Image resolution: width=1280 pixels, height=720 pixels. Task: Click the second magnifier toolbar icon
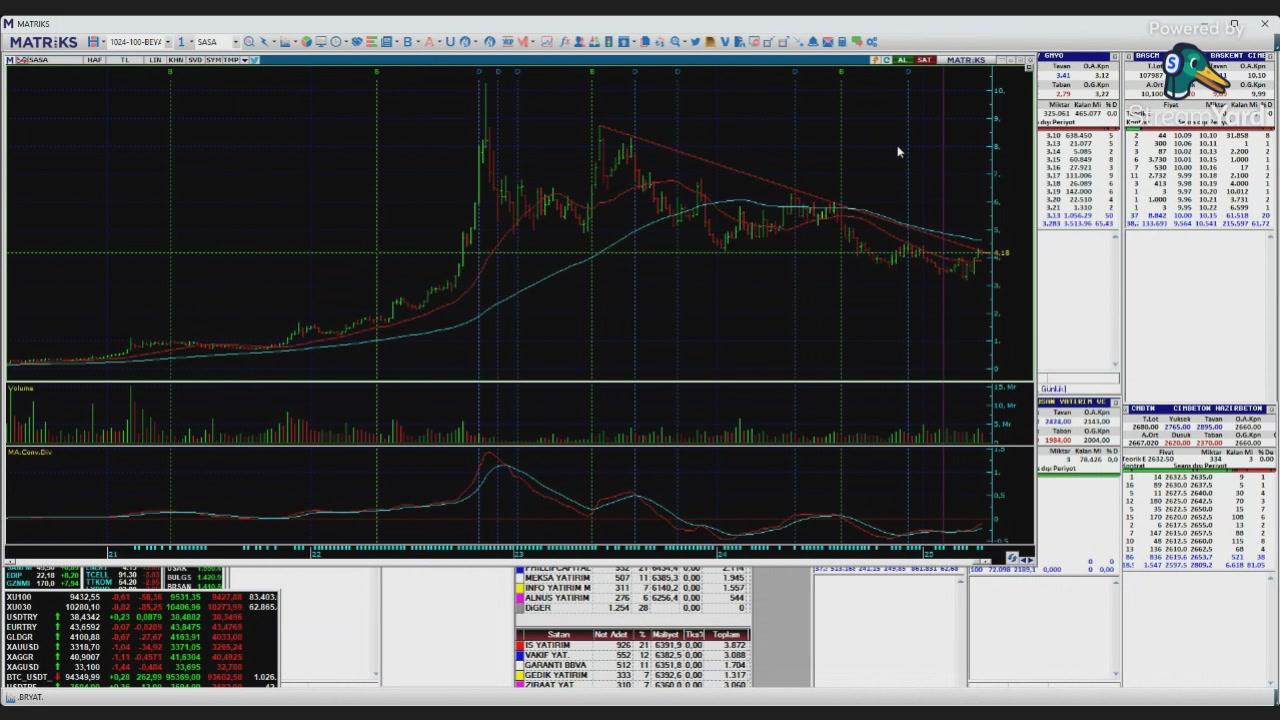click(x=676, y=42)
